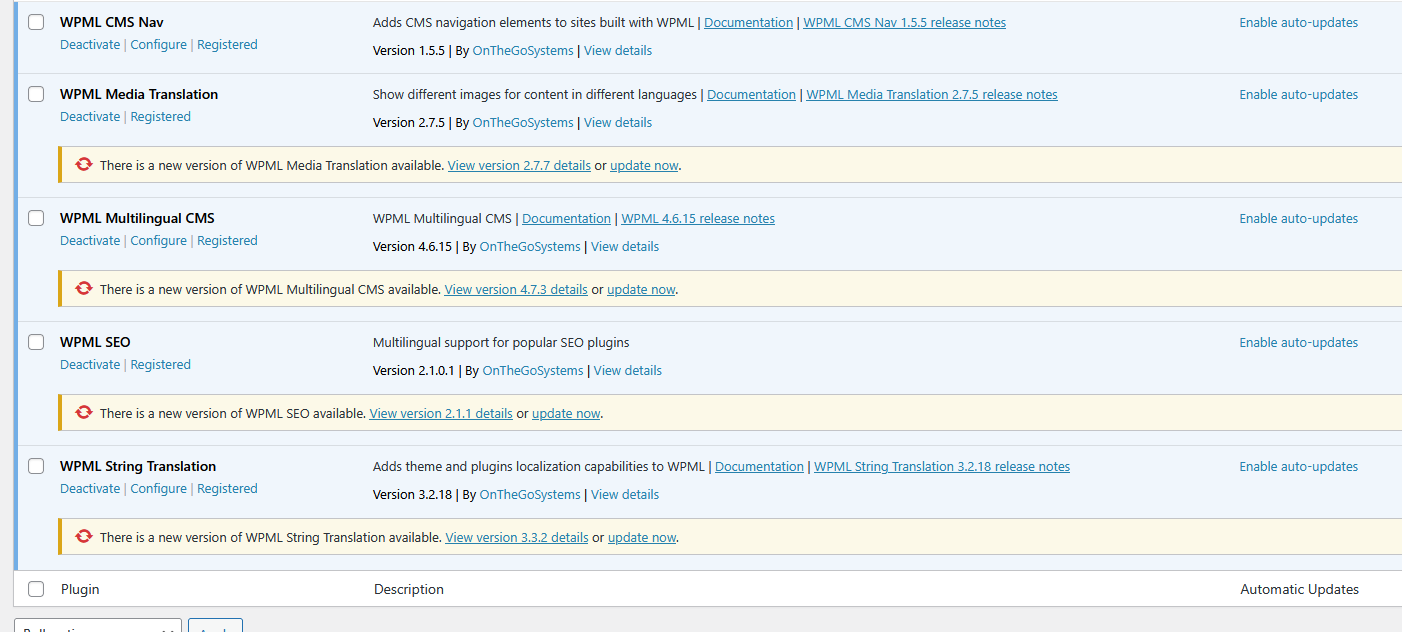Open Configure for WPML String Translation
The height and width of the screenshot is (632, 1402).
(x=158, y=489)
